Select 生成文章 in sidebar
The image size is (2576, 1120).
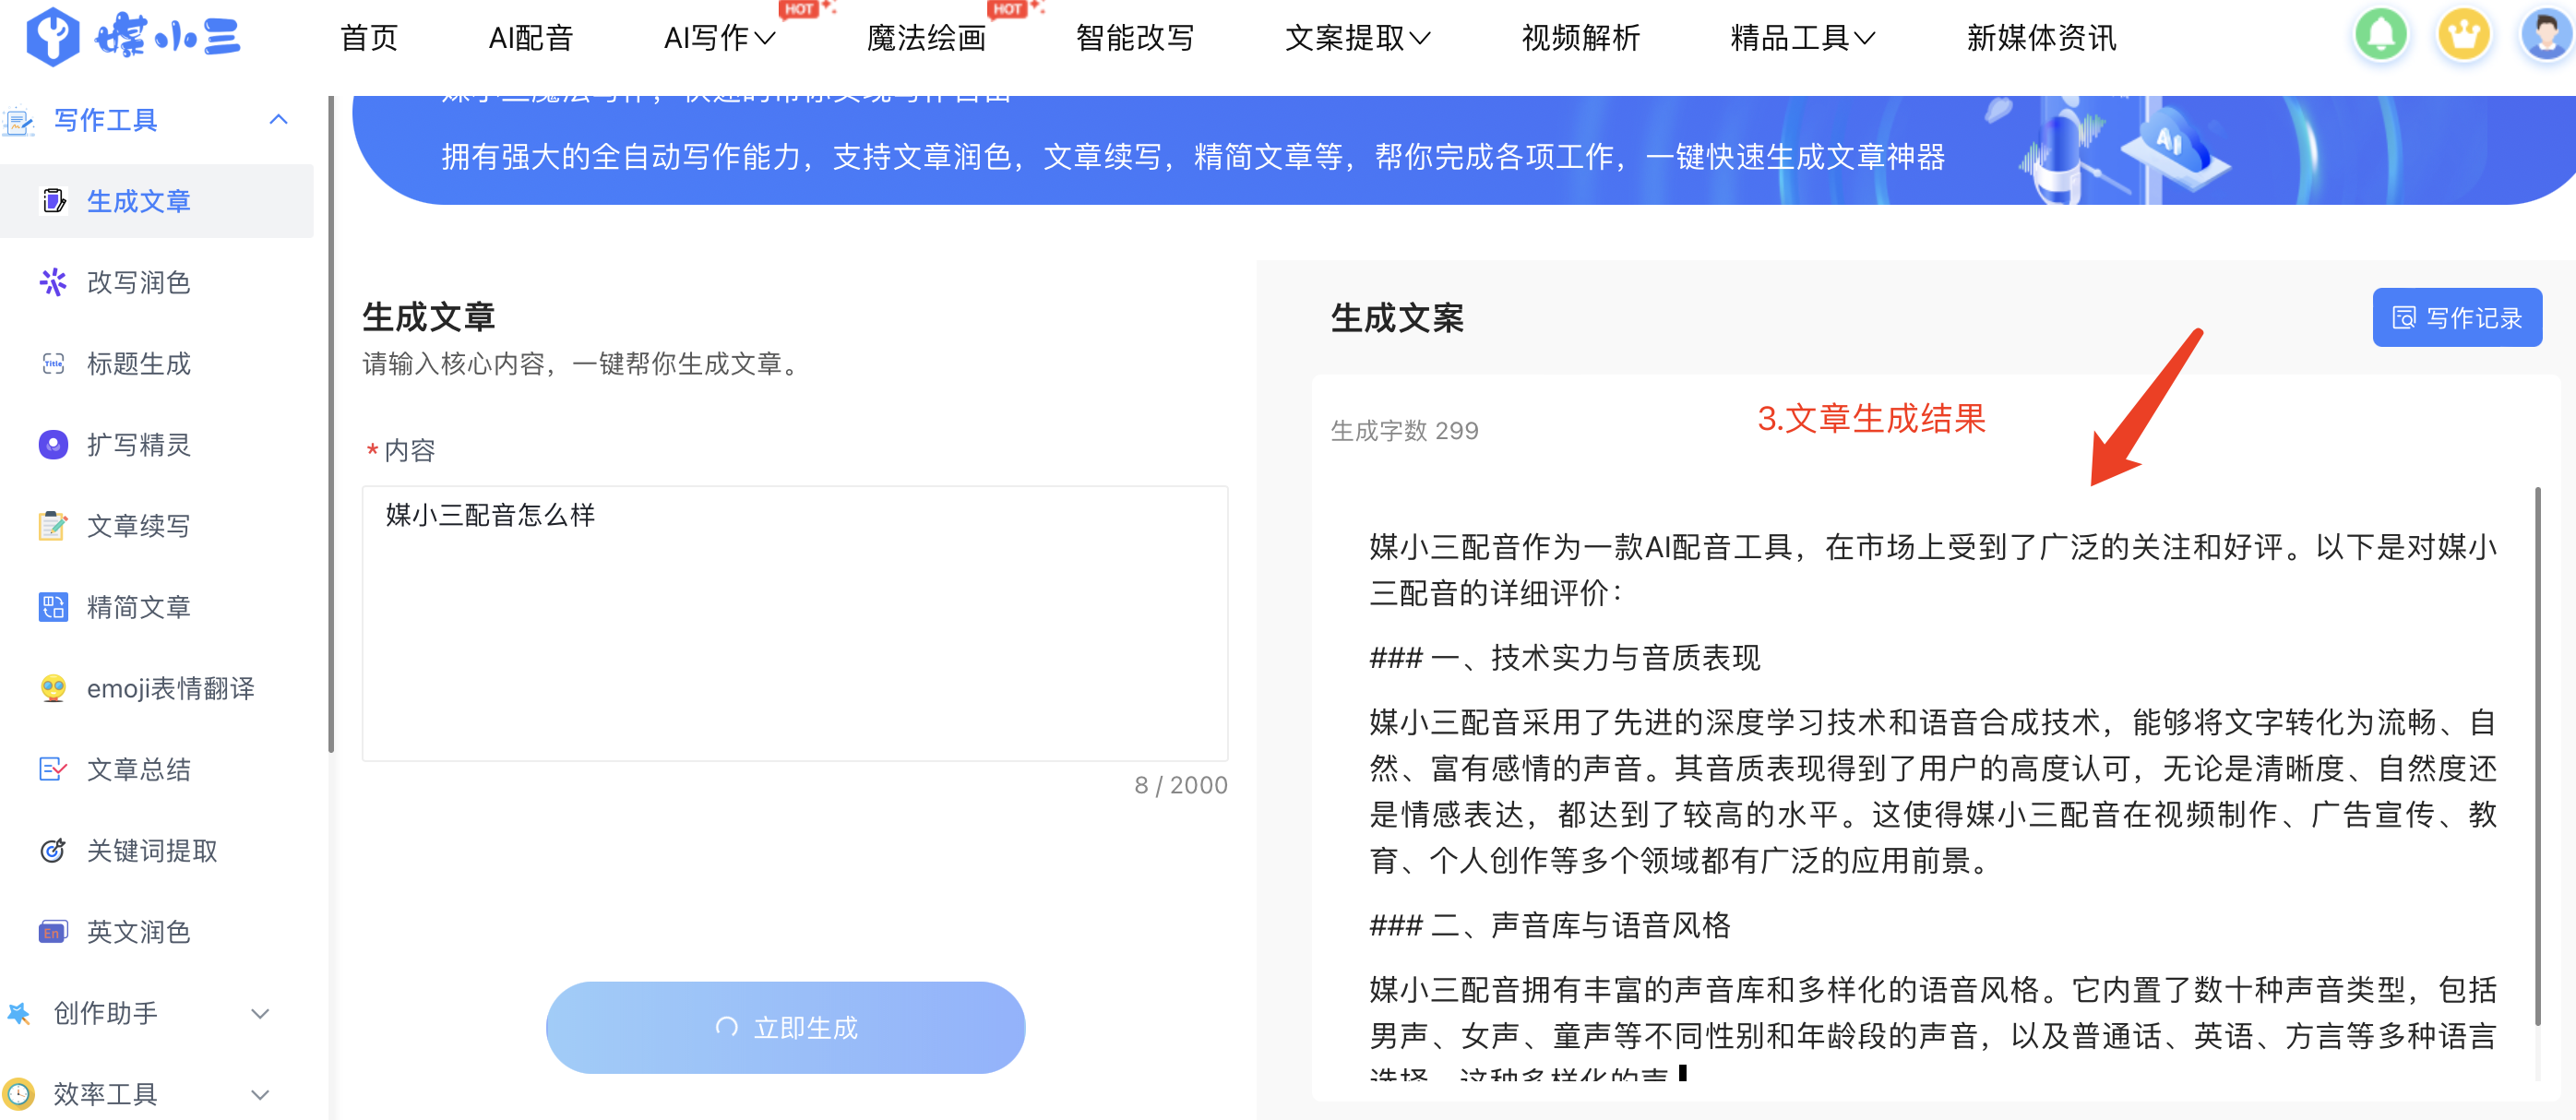pos(157,201)
